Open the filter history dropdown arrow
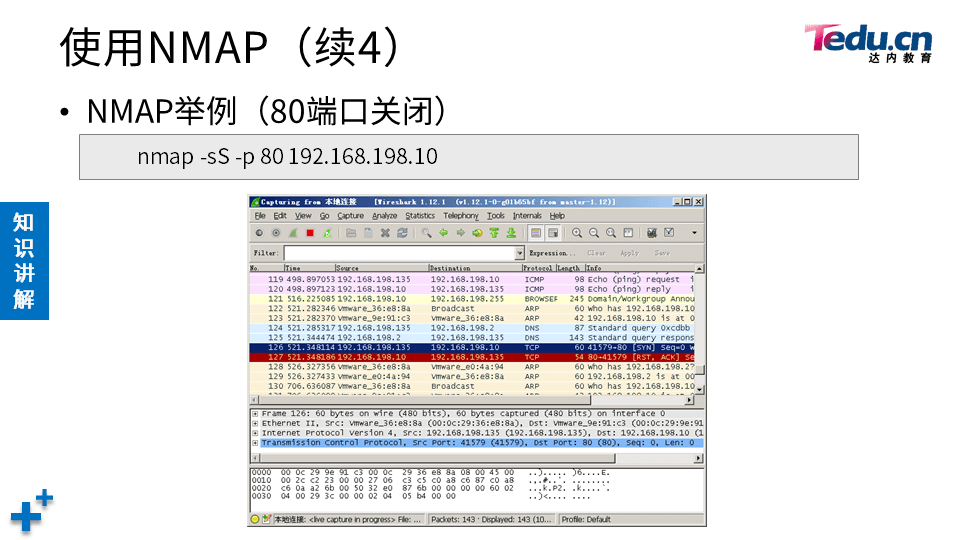960x540 pixels. click(520, 253)
